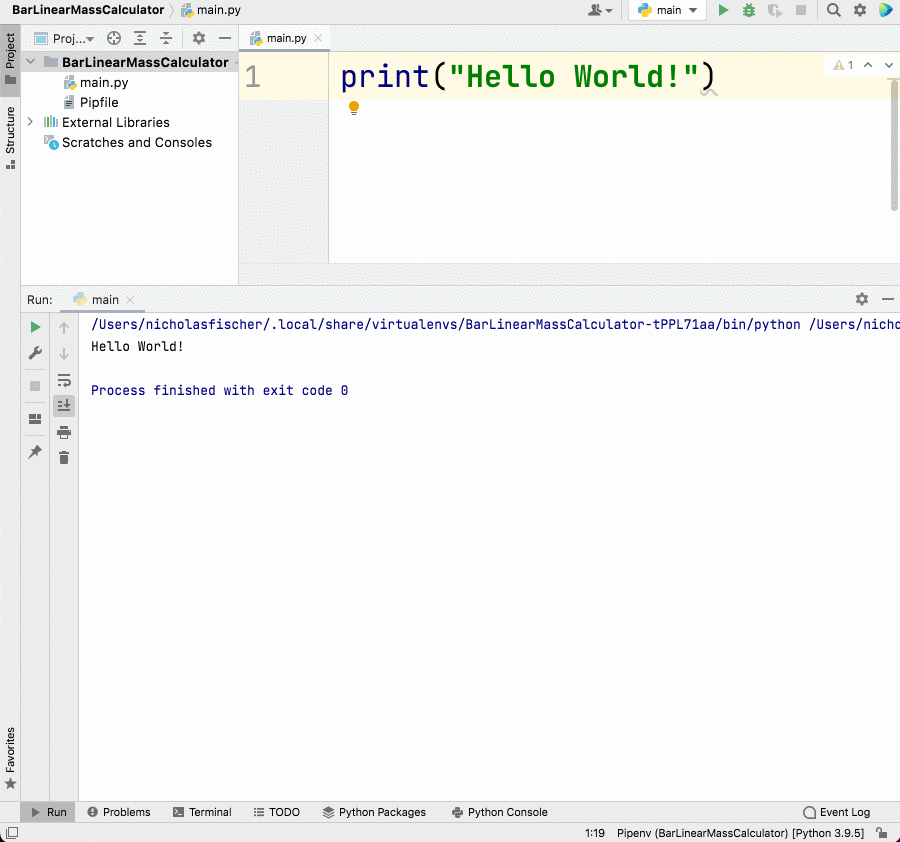
Task: Open Search Everywhere magnifier
Action: pyautogui.click(x=833, y=10)
